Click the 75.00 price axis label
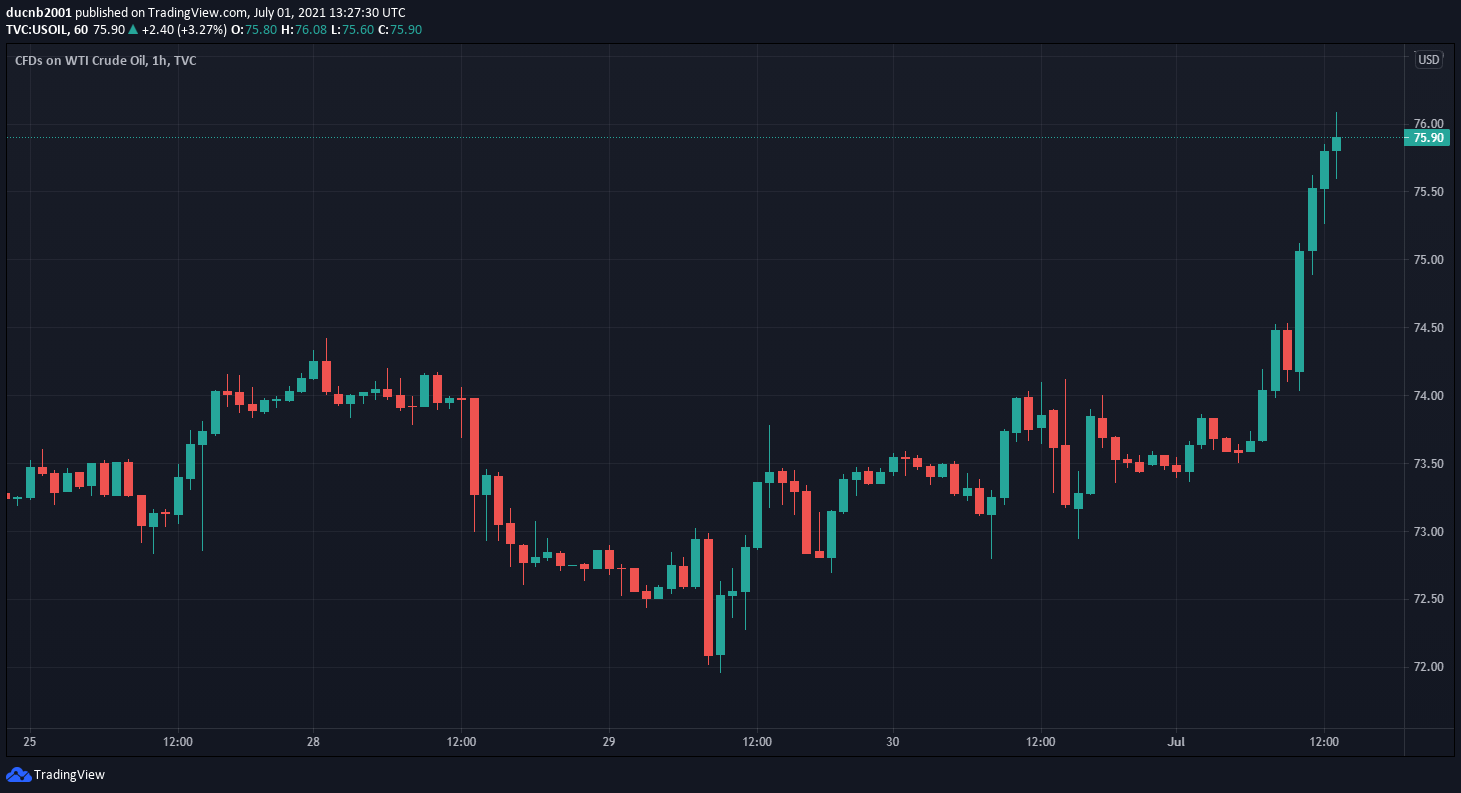This screenshot has width=1461, height=793. click(1428, 260)
